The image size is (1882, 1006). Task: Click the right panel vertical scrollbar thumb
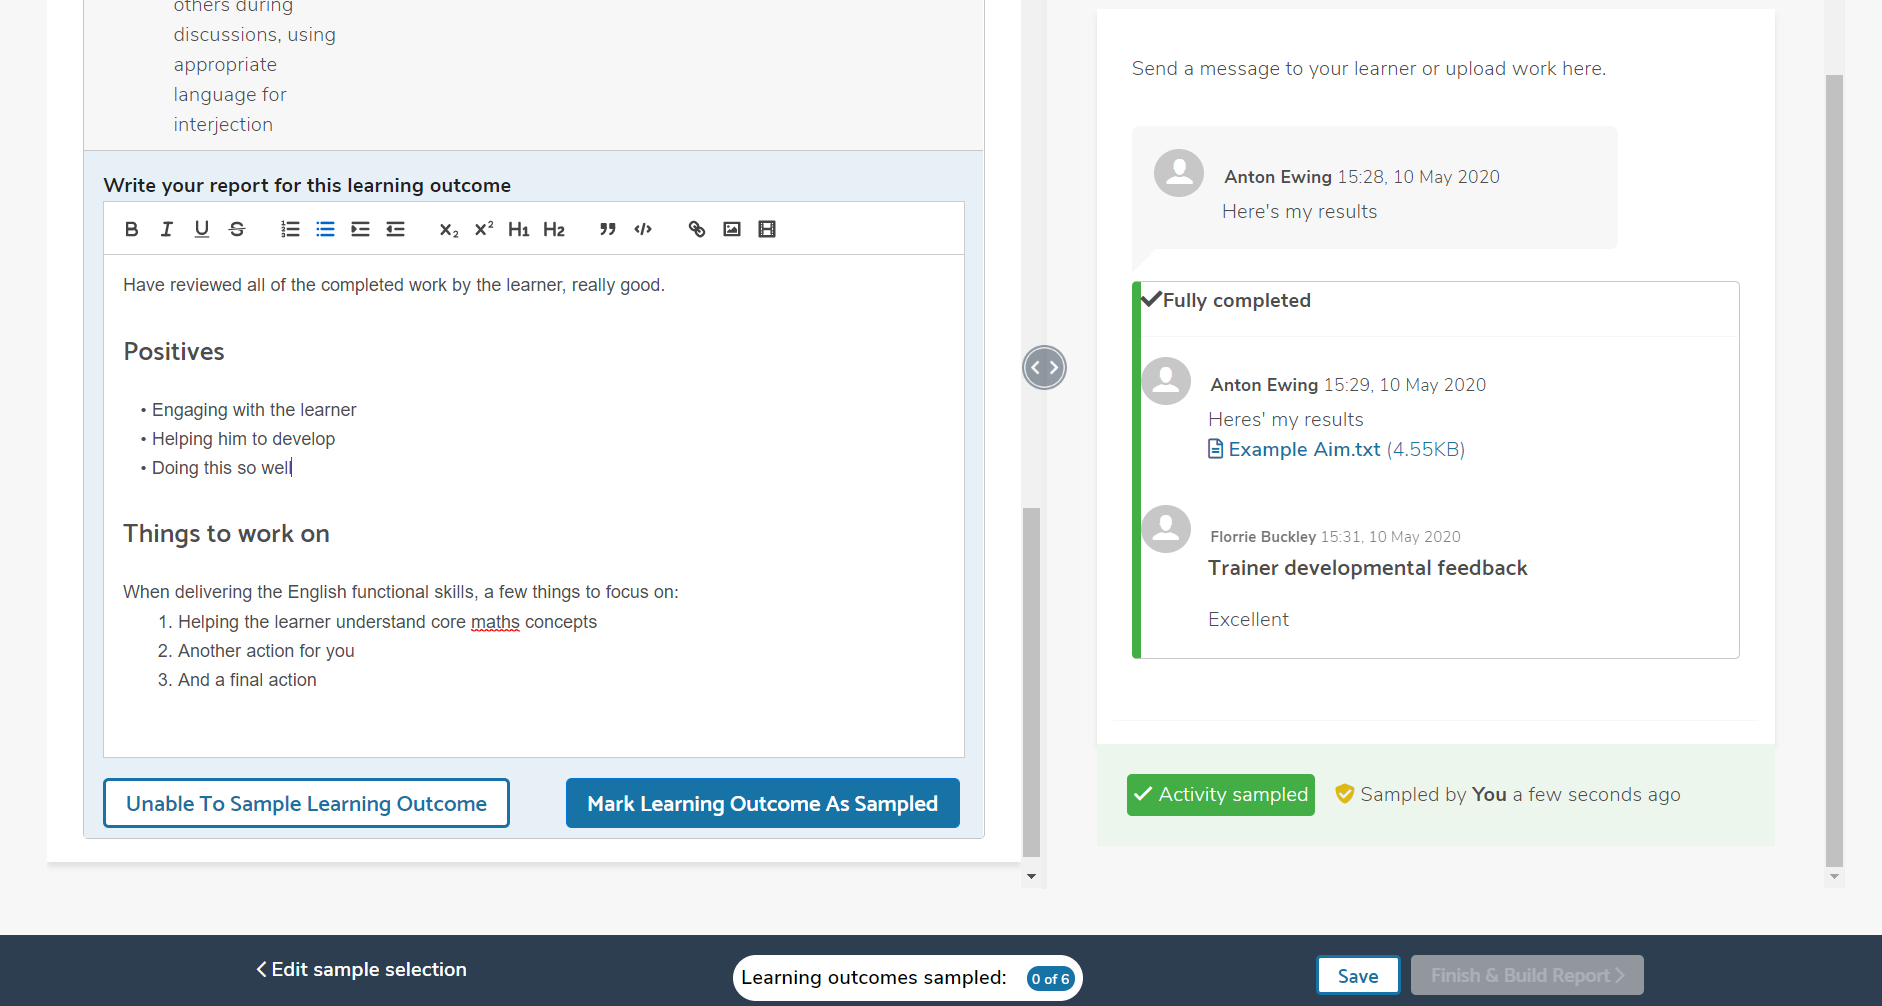click(x=1834, y=470)
